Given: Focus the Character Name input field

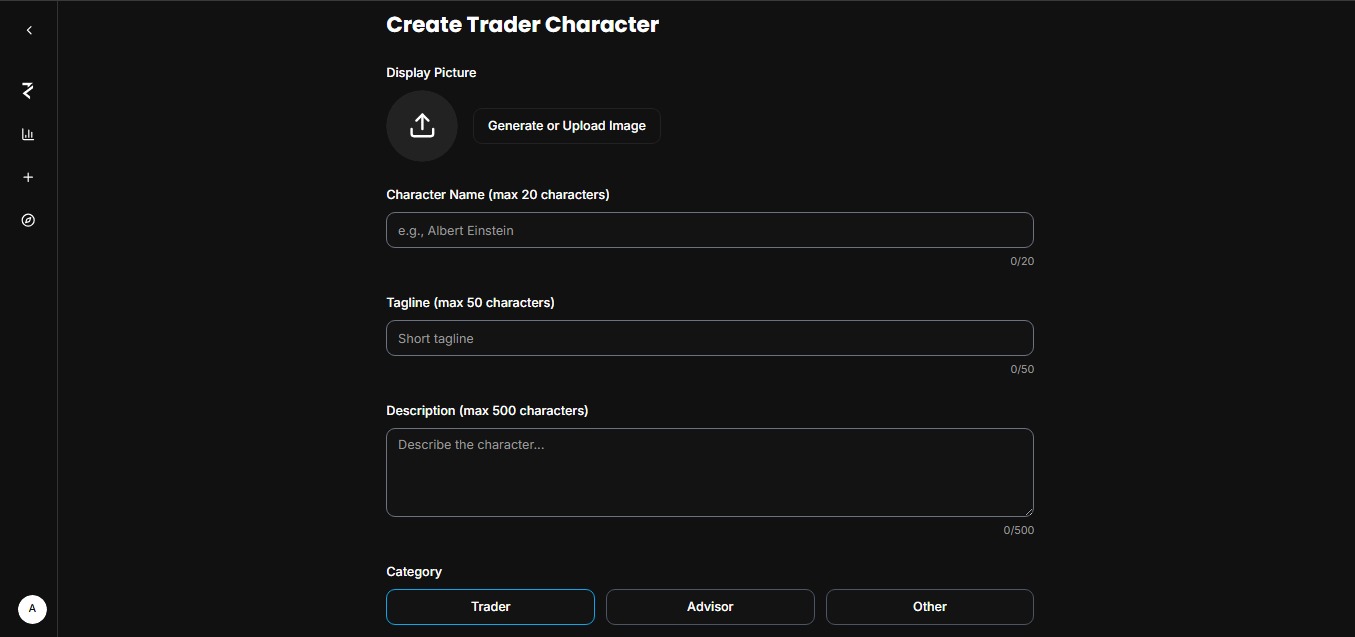Looking at the screenshot, I should click(x=709, y=230).
